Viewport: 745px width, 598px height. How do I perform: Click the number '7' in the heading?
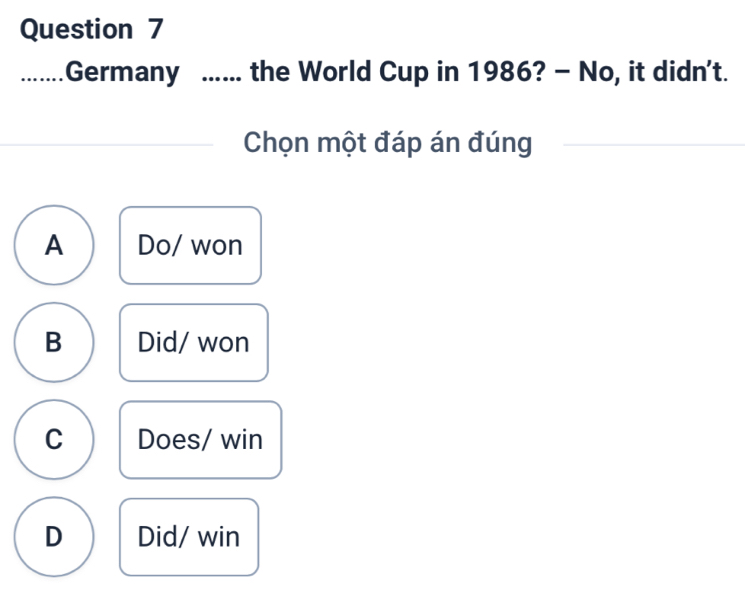click(x=155, y=29)
